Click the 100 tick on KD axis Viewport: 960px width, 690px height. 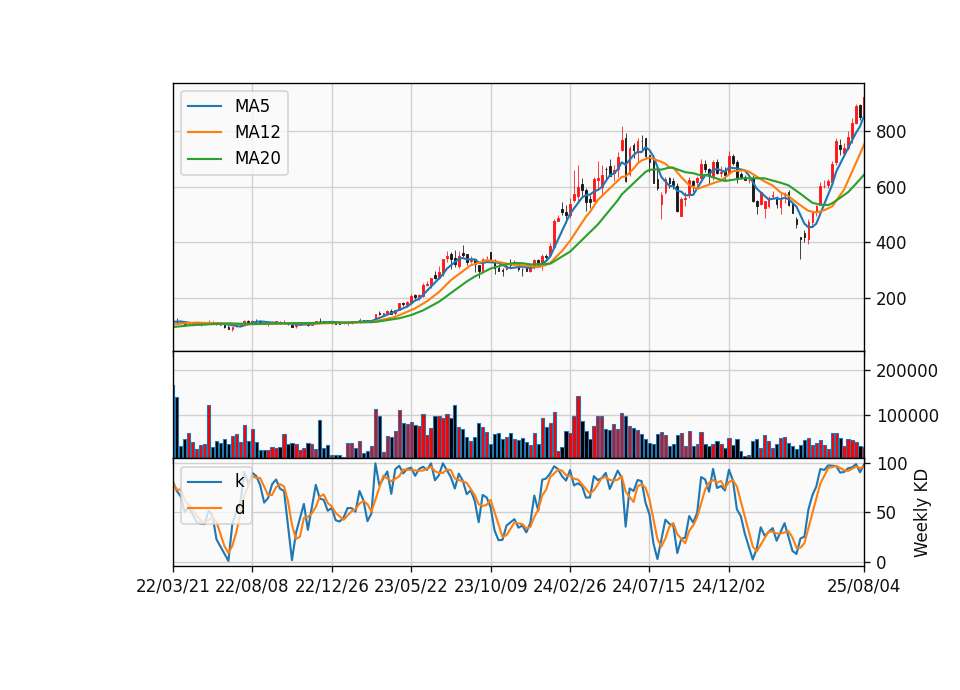click(x=891, y=464)
